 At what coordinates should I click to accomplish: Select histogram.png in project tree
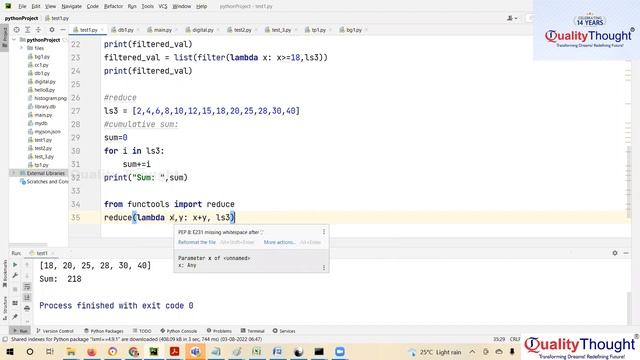pyautogui.click(x=47, y=98)
